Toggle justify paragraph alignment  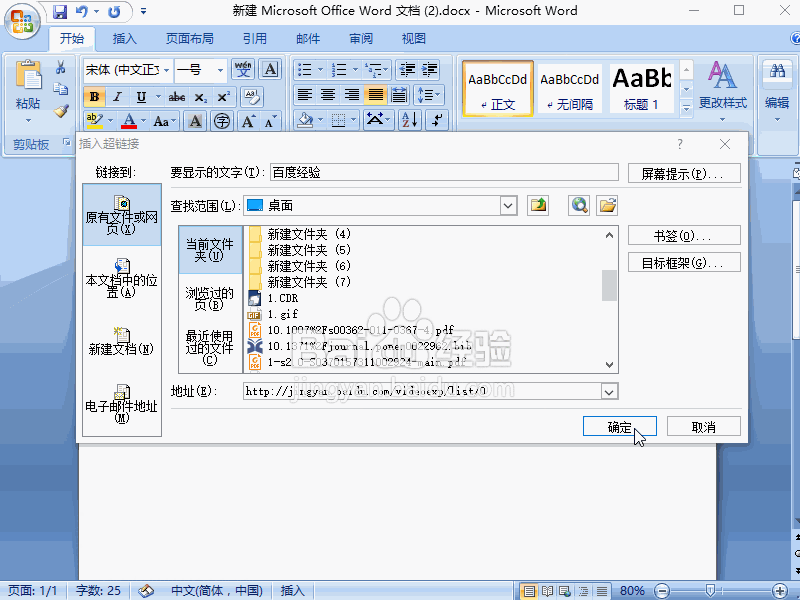tap(376, 95)
